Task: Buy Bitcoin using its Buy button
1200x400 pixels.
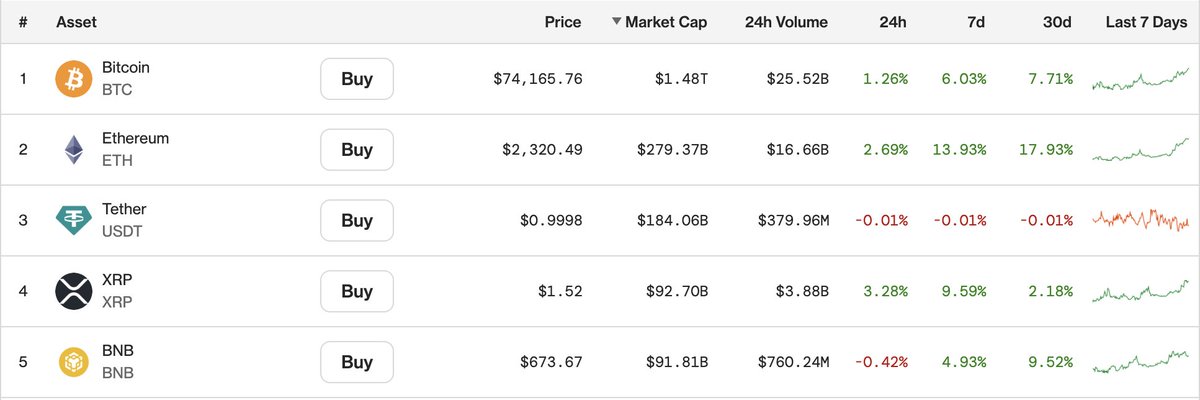Action: (357, 78)
